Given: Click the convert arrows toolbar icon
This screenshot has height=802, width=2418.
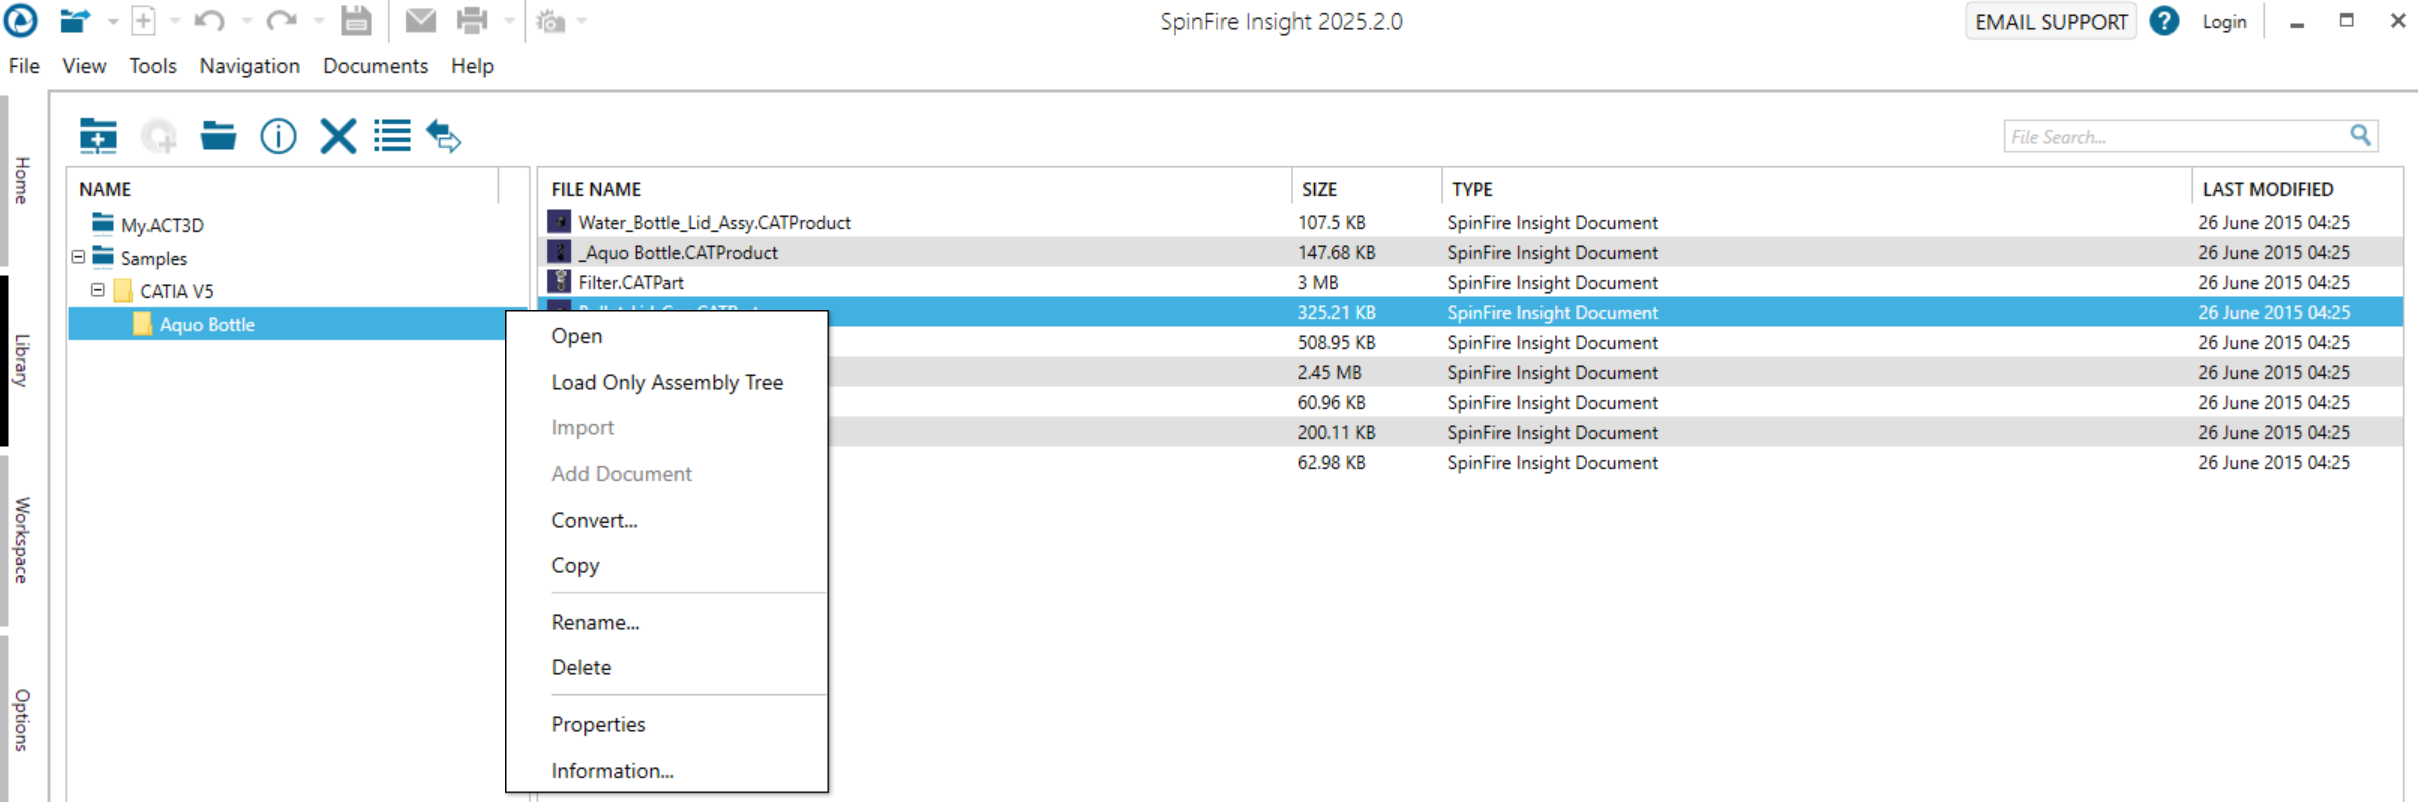Looking at the screenshot, I should pos(444,136).
